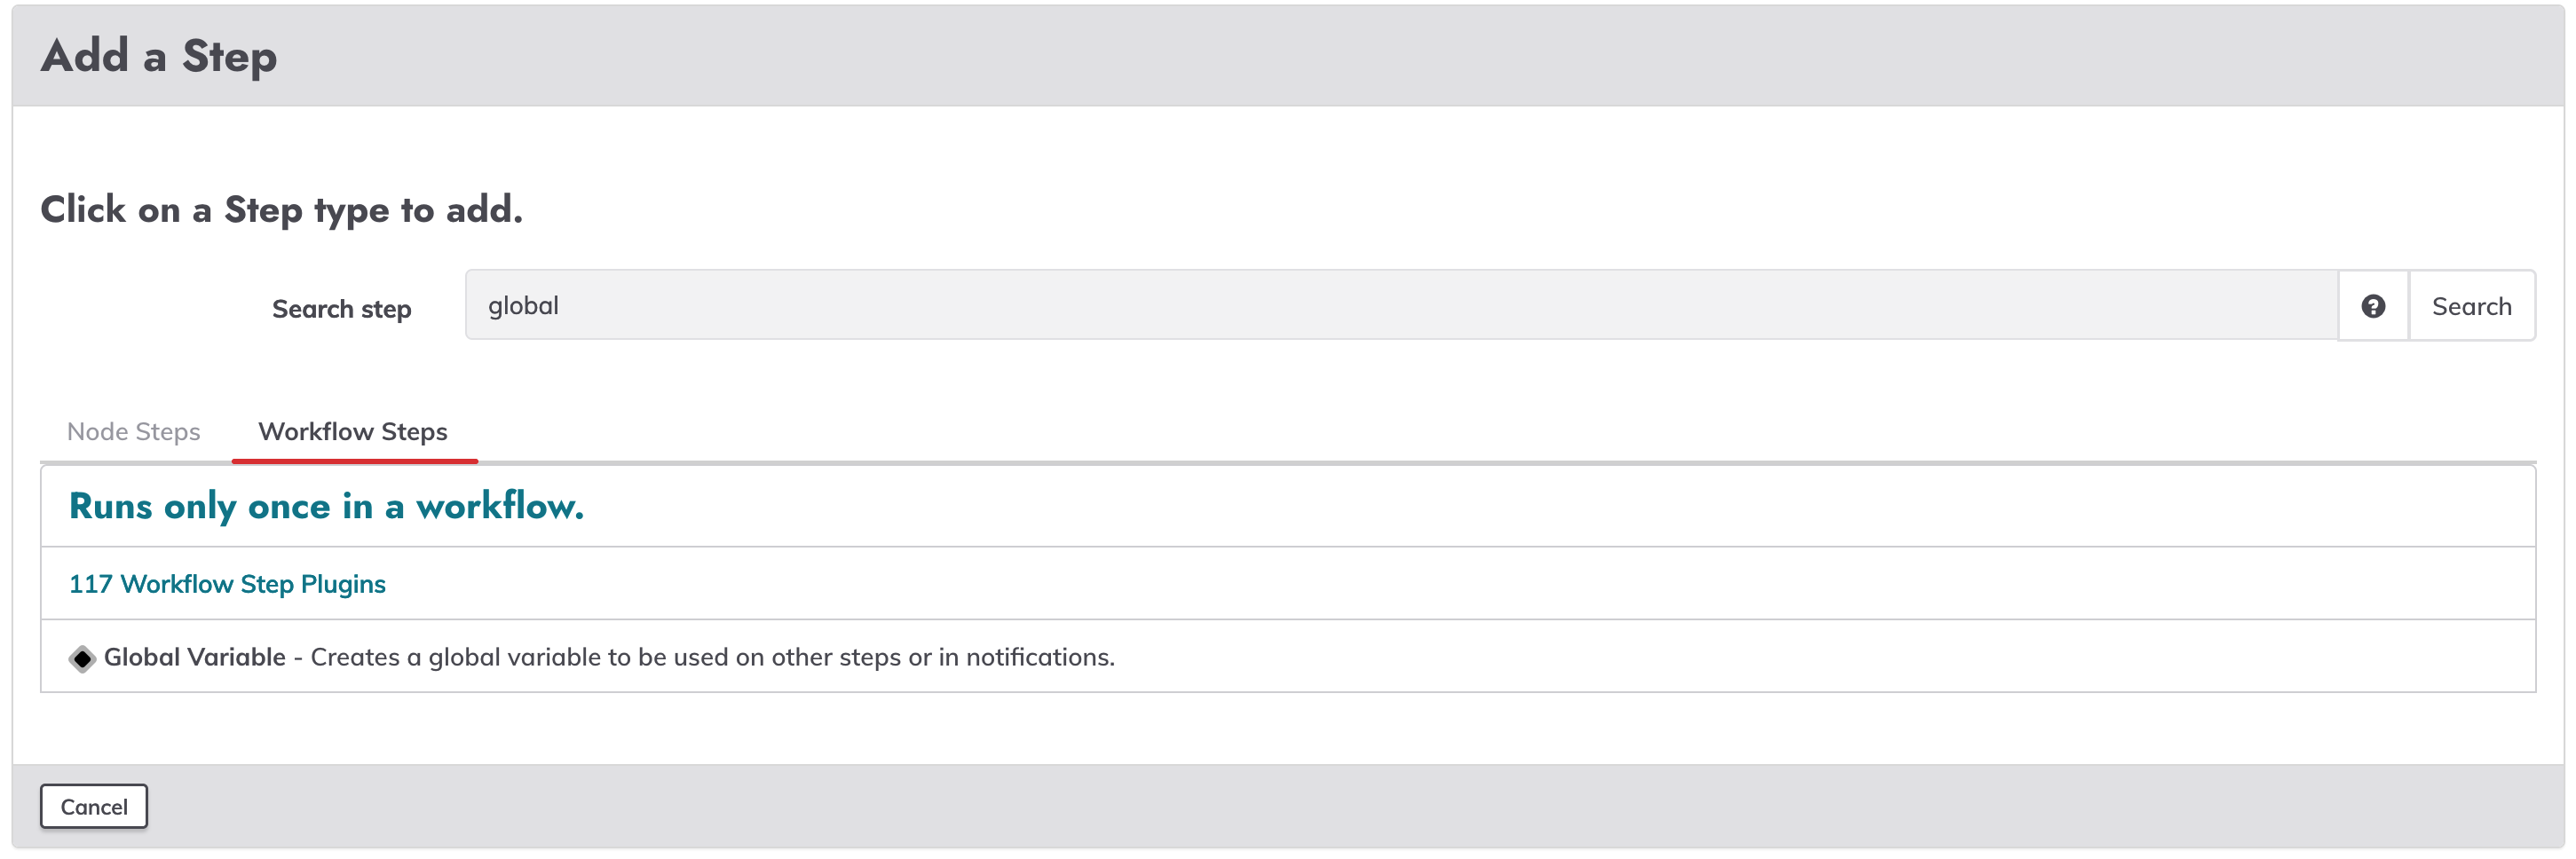This screenshot has width=2576, height=859.
Task: Open the search help question mark icon
Action: tap(2372, 306)
